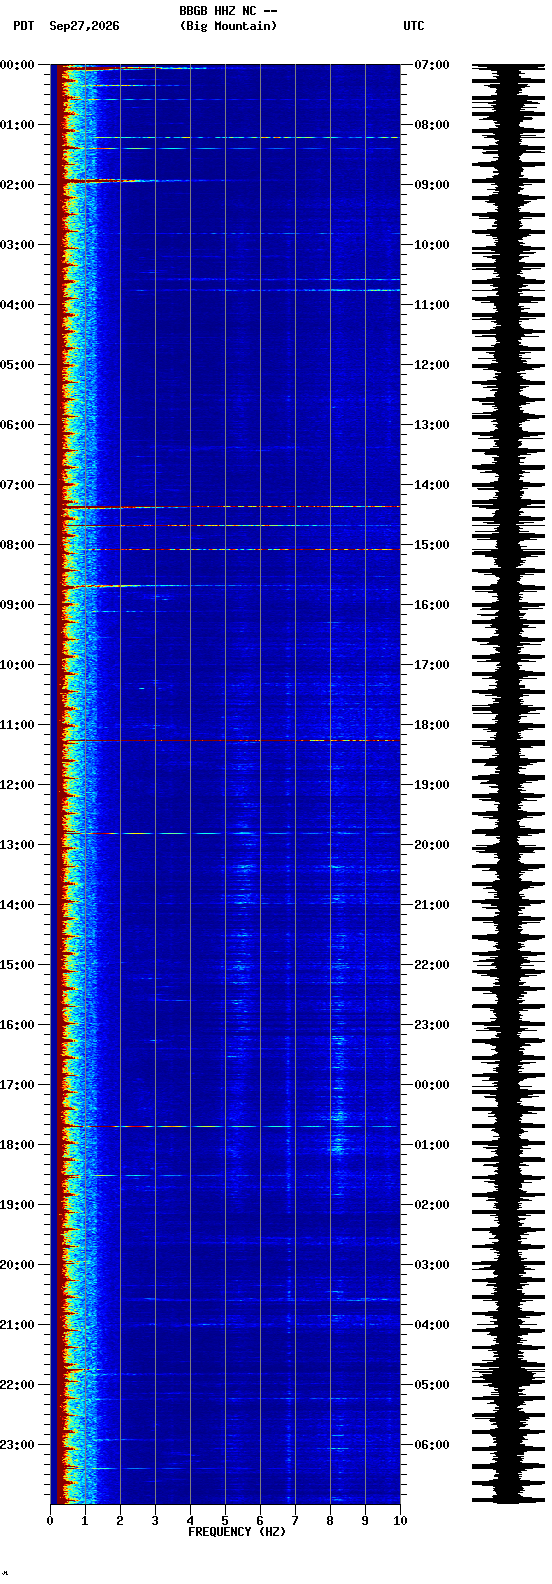This screenshot has height=1584, width=552.
Task: Click the 21:00 UTC label on right axis
Action: (431, 905)
